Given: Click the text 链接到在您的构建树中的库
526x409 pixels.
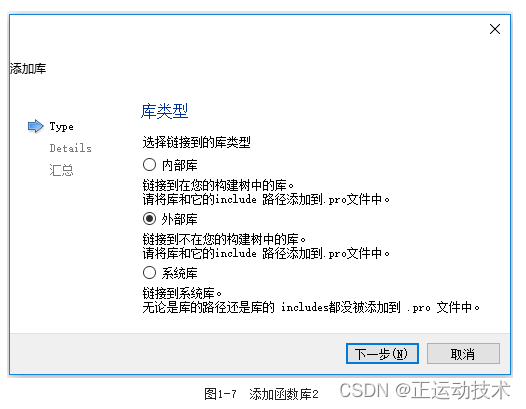Looking at the screenshot, I should coord(218,185).
